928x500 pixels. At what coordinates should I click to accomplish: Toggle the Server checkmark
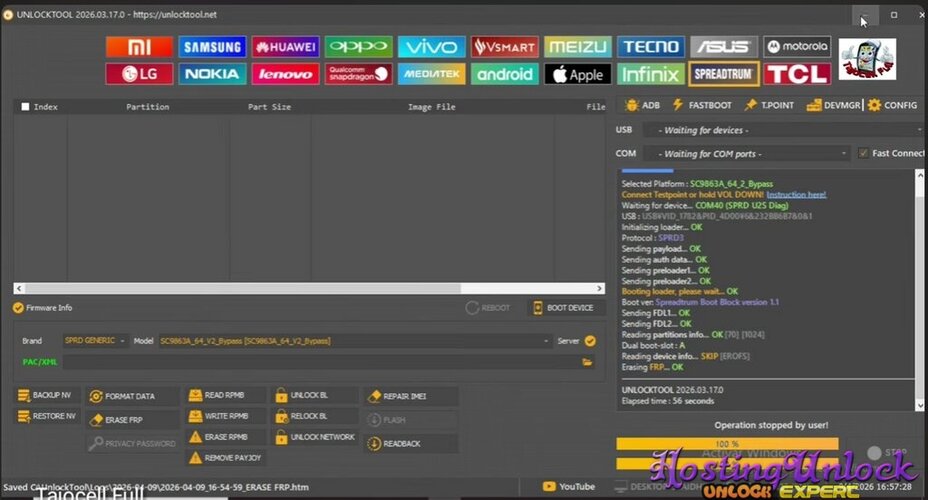pyautogui.click(x=590, y=341)
